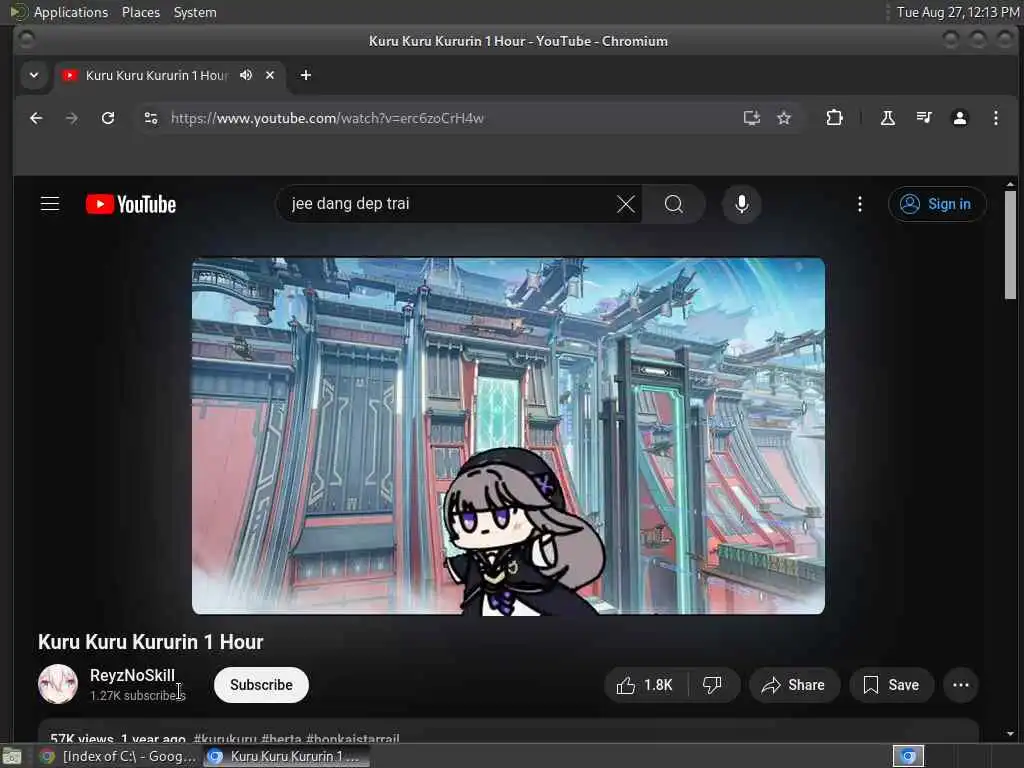1024x768 pixels.
Task: Click the page vertical scrollbar
Action: tap(1010, 245)
